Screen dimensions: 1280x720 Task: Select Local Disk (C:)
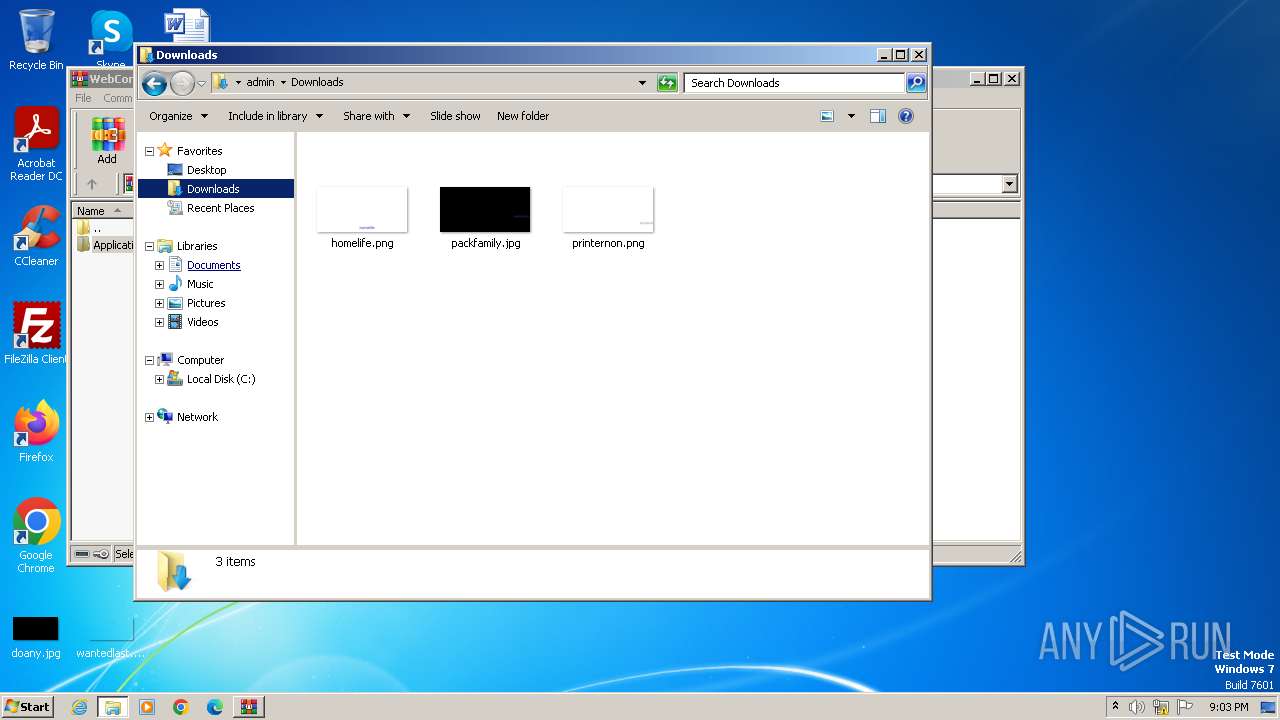click(220, 379)
